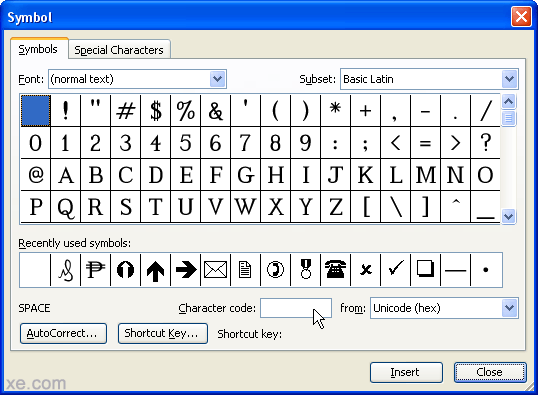The width and height of the screenshot is (538, 395).
Task: Select the up arrow recent symbol
Action: [155, 270]
